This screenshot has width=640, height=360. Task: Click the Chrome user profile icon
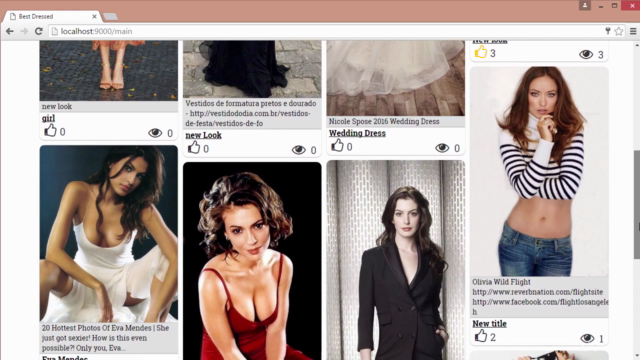point(585,5)
